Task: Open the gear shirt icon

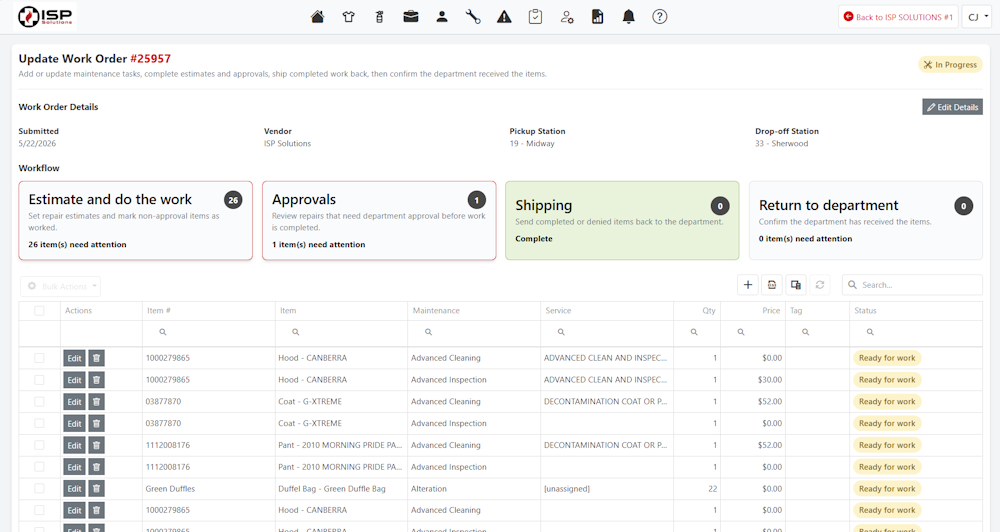Action: tap(348, 17)
